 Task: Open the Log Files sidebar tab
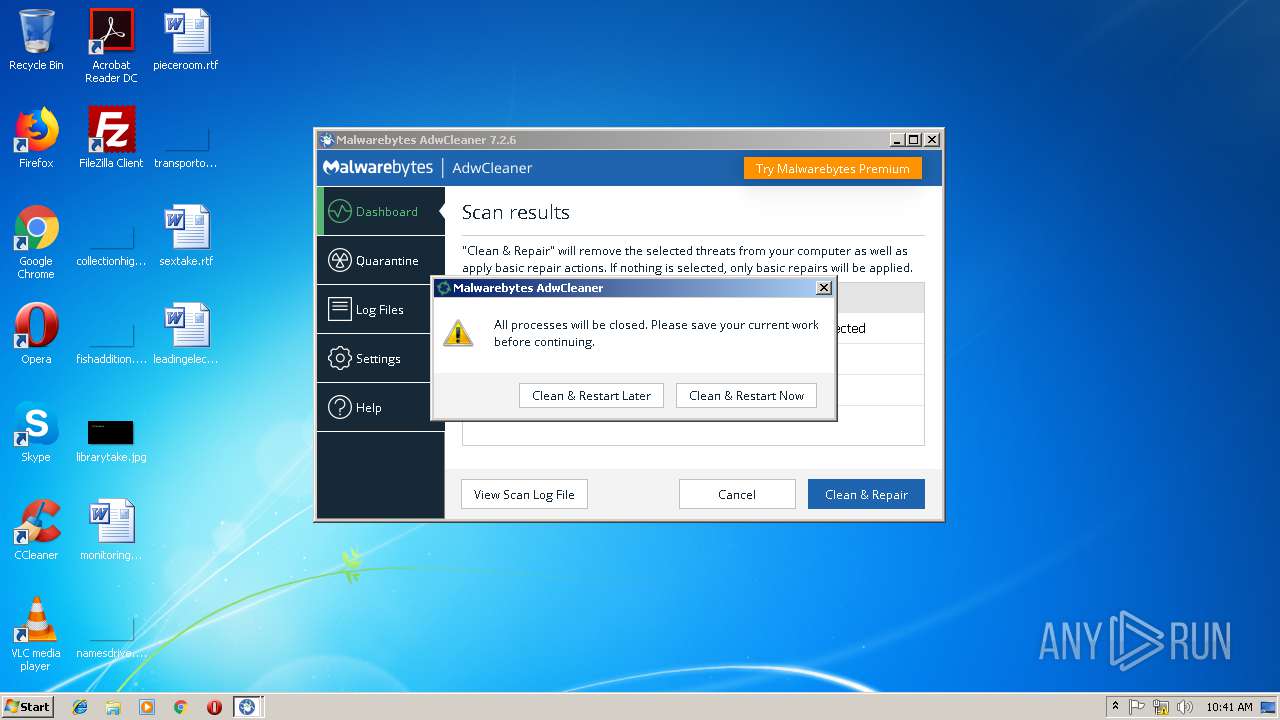[381, 309]
